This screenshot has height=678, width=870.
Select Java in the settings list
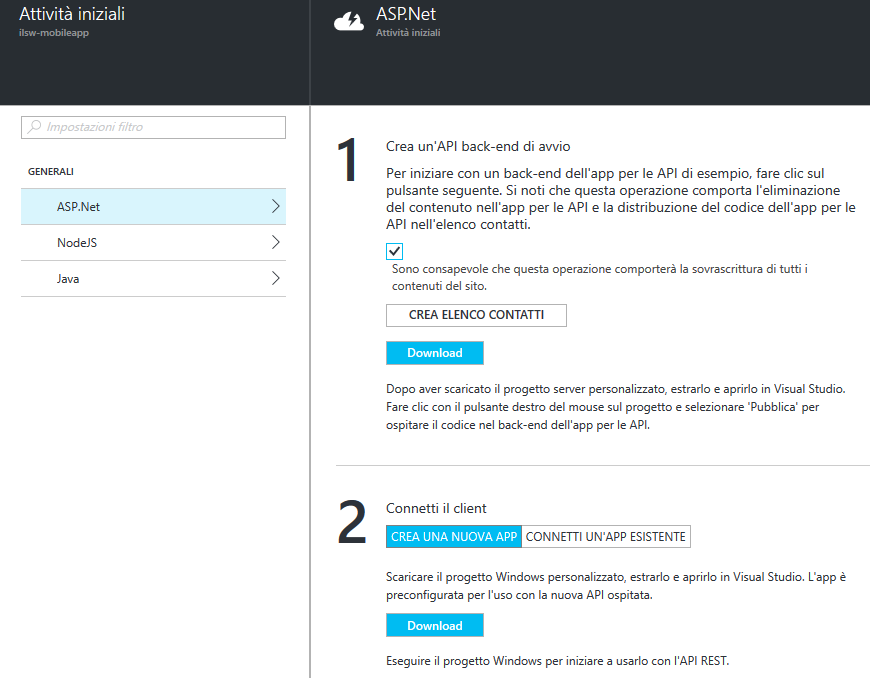coord(153,279)
